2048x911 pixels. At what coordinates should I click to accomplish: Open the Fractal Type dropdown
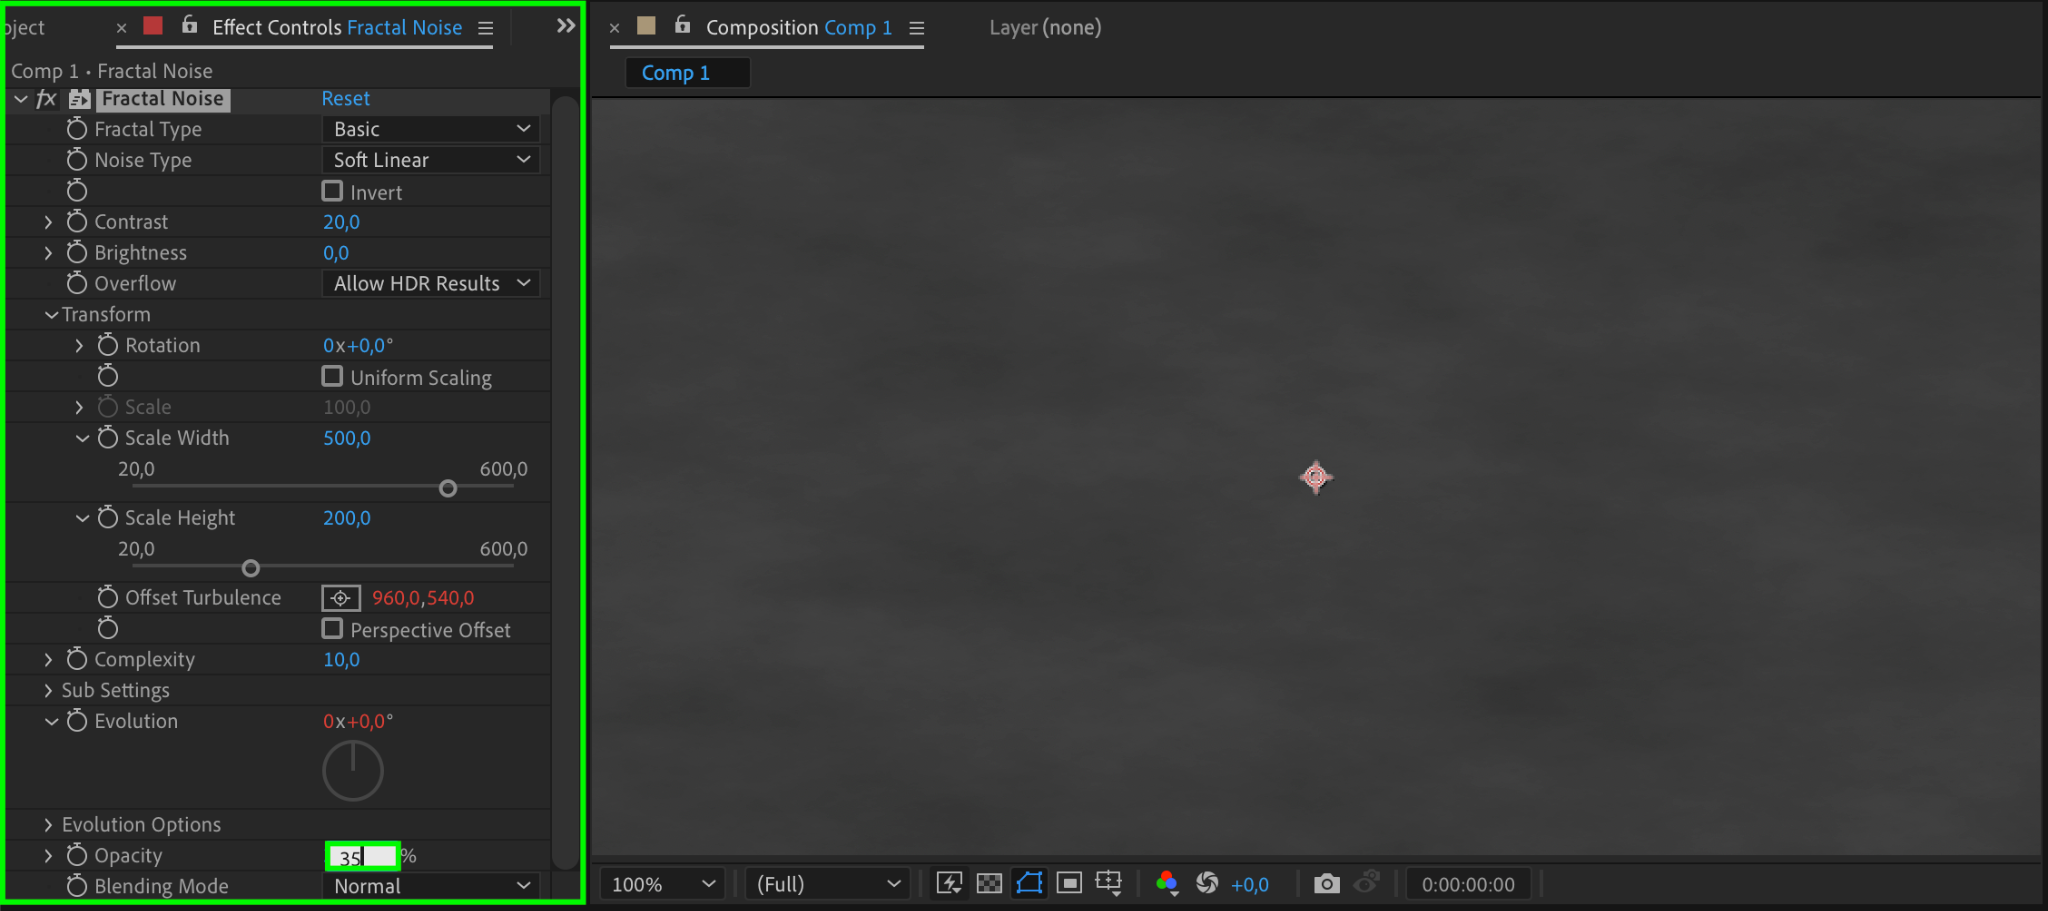point(431,129)
